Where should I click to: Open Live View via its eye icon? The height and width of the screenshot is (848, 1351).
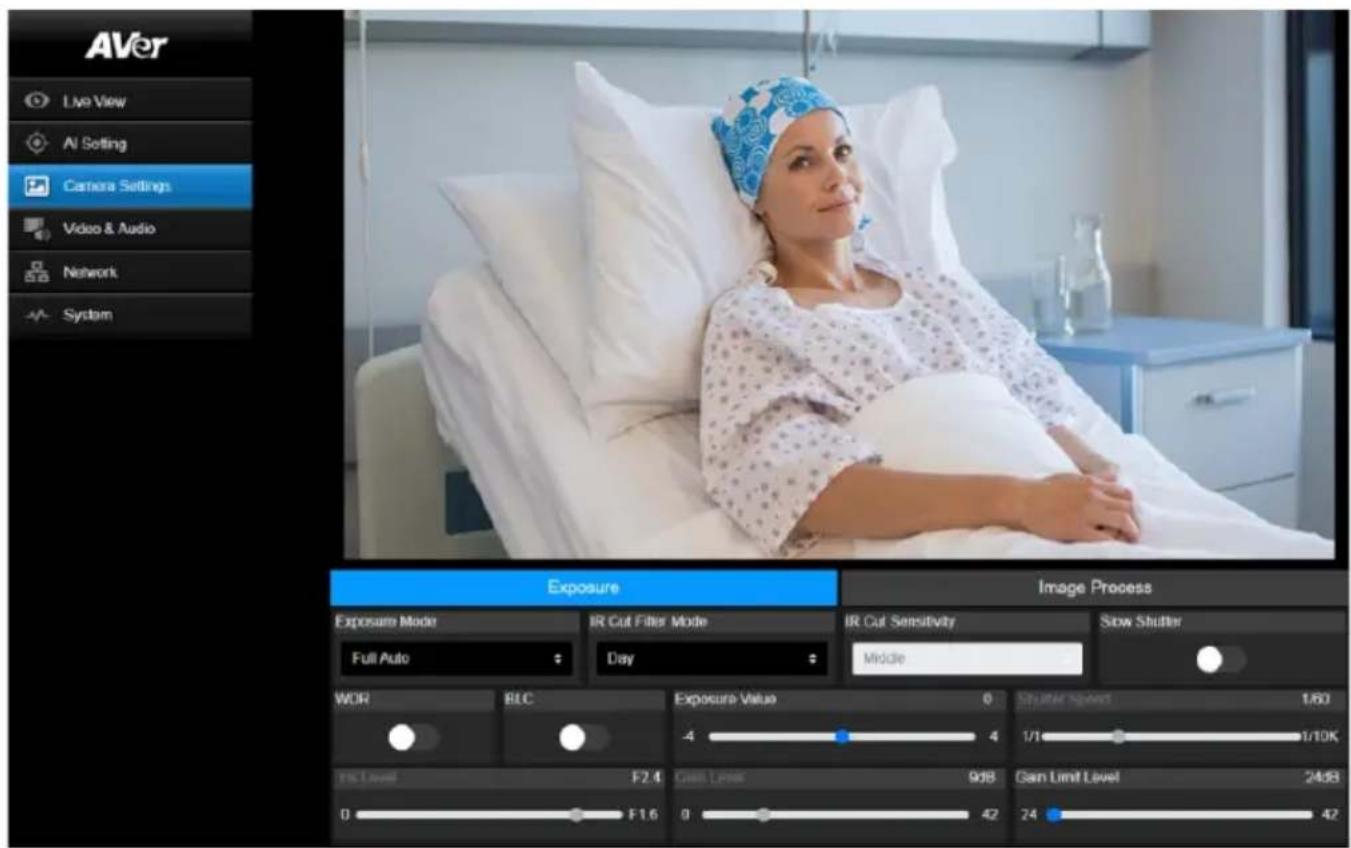click(37, 101)
